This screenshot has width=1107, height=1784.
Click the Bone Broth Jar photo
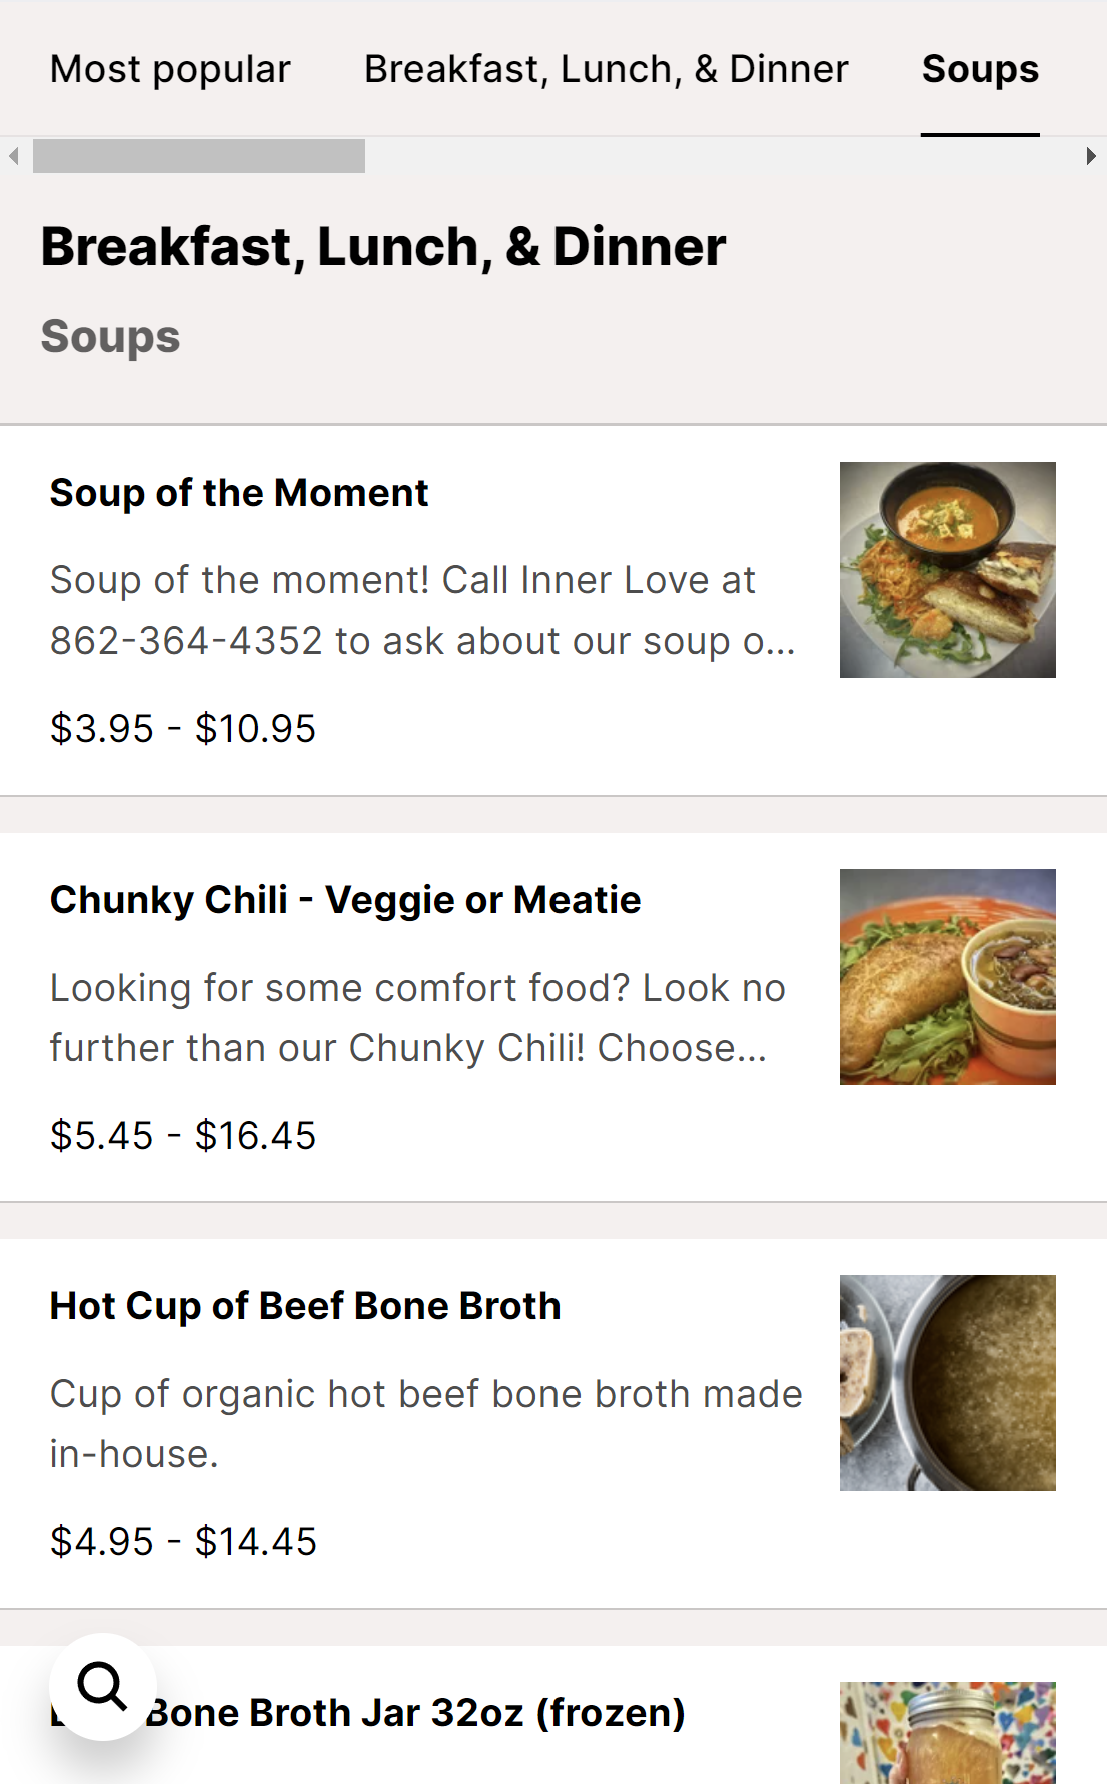[x=947, y=1735]
